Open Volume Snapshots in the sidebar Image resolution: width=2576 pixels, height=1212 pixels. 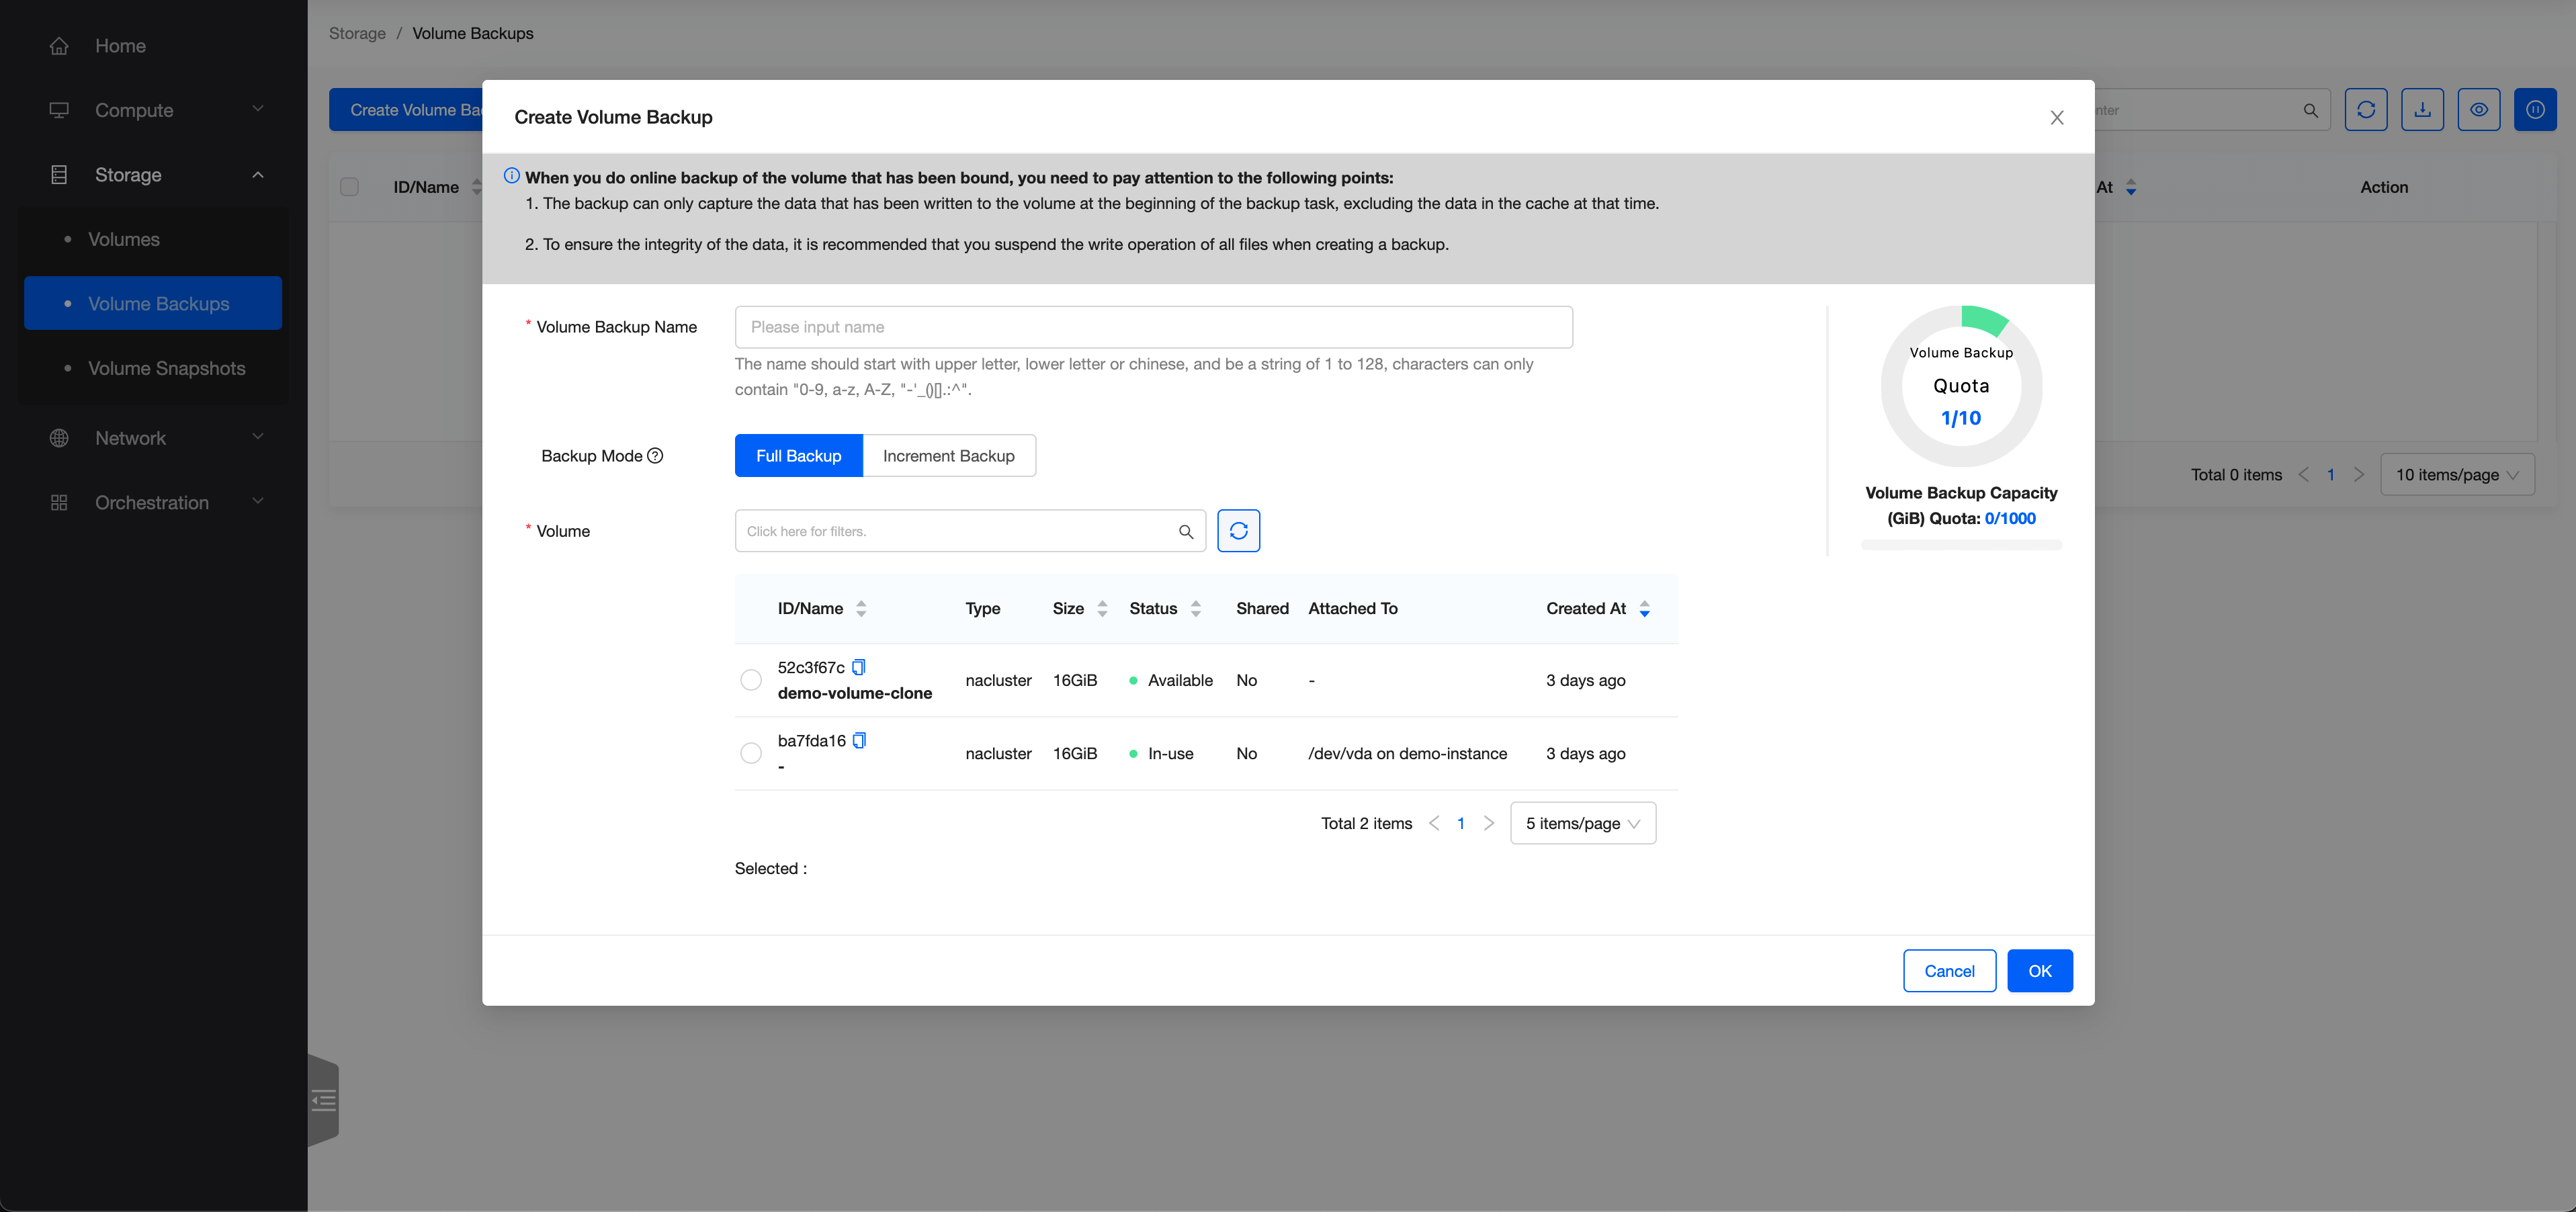(x=166, y=368)
